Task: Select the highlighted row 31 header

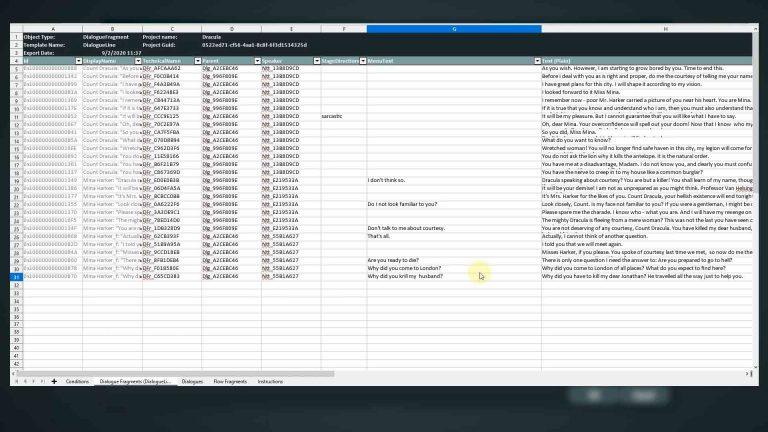Action: click(16, 277)
